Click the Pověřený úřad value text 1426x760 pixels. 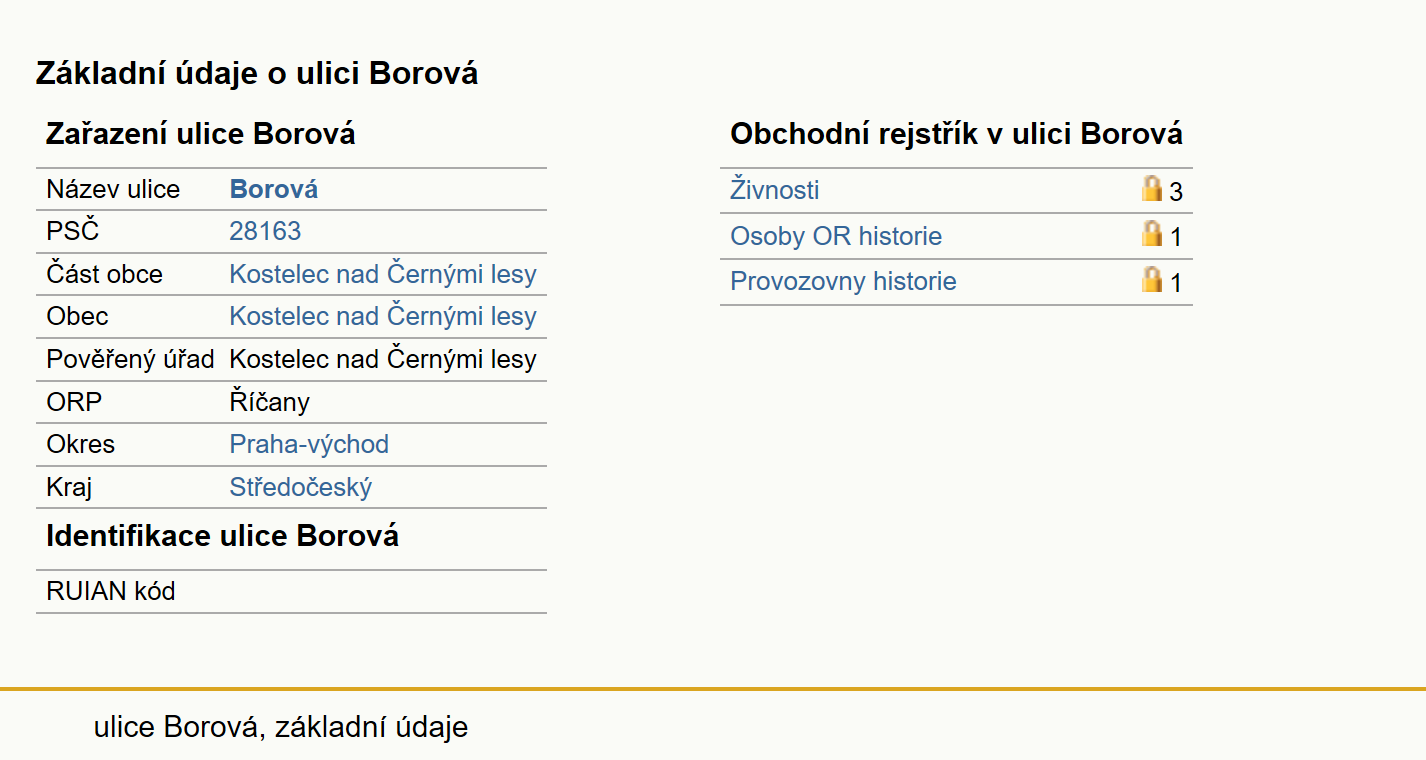click(x=383, y=359)
